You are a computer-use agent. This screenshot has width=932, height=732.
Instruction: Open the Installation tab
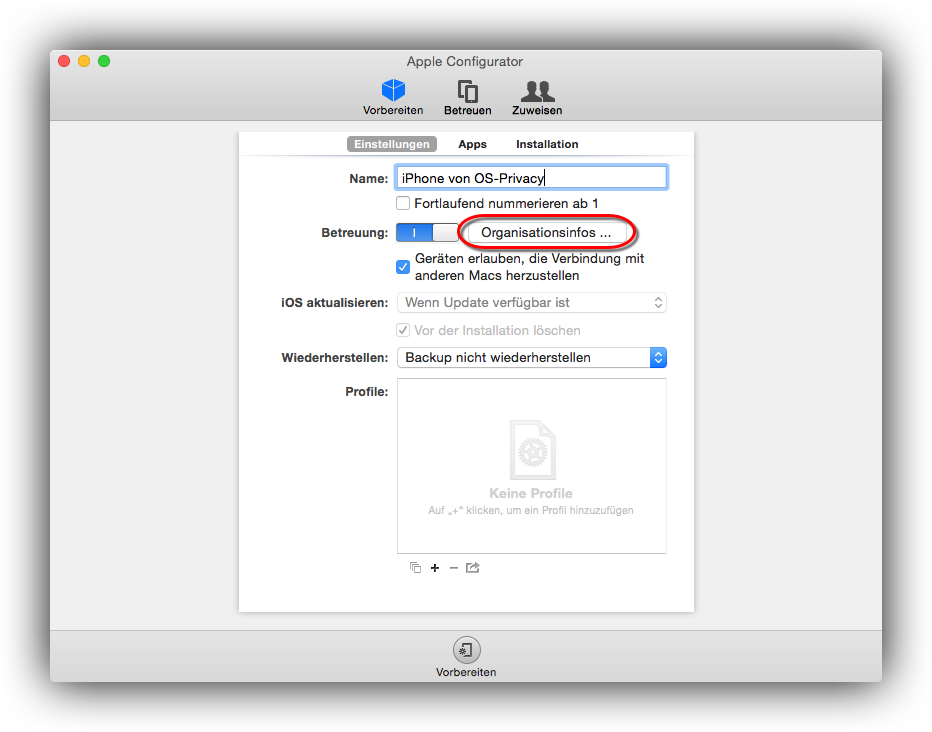click(x=547, y=144)
